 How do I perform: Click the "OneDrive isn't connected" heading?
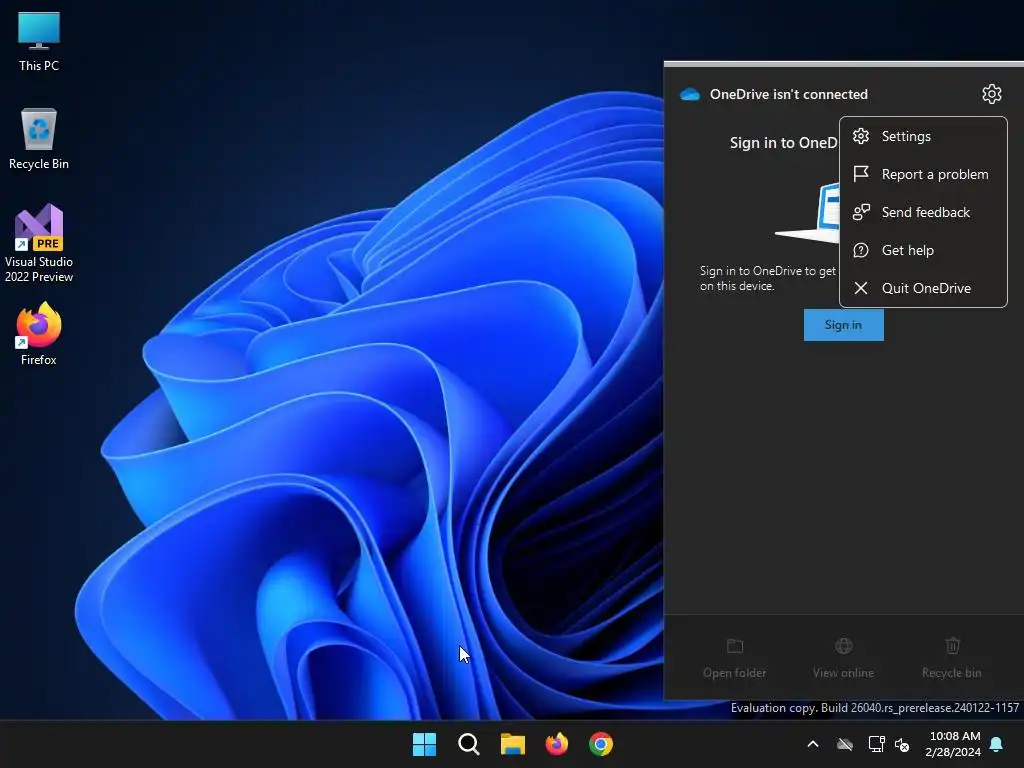click(789, 94)
